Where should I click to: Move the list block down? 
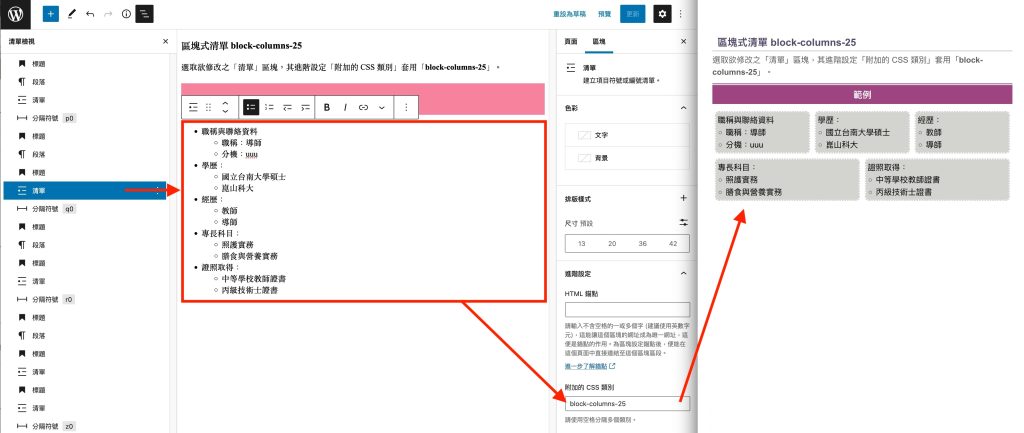point(225,112)
